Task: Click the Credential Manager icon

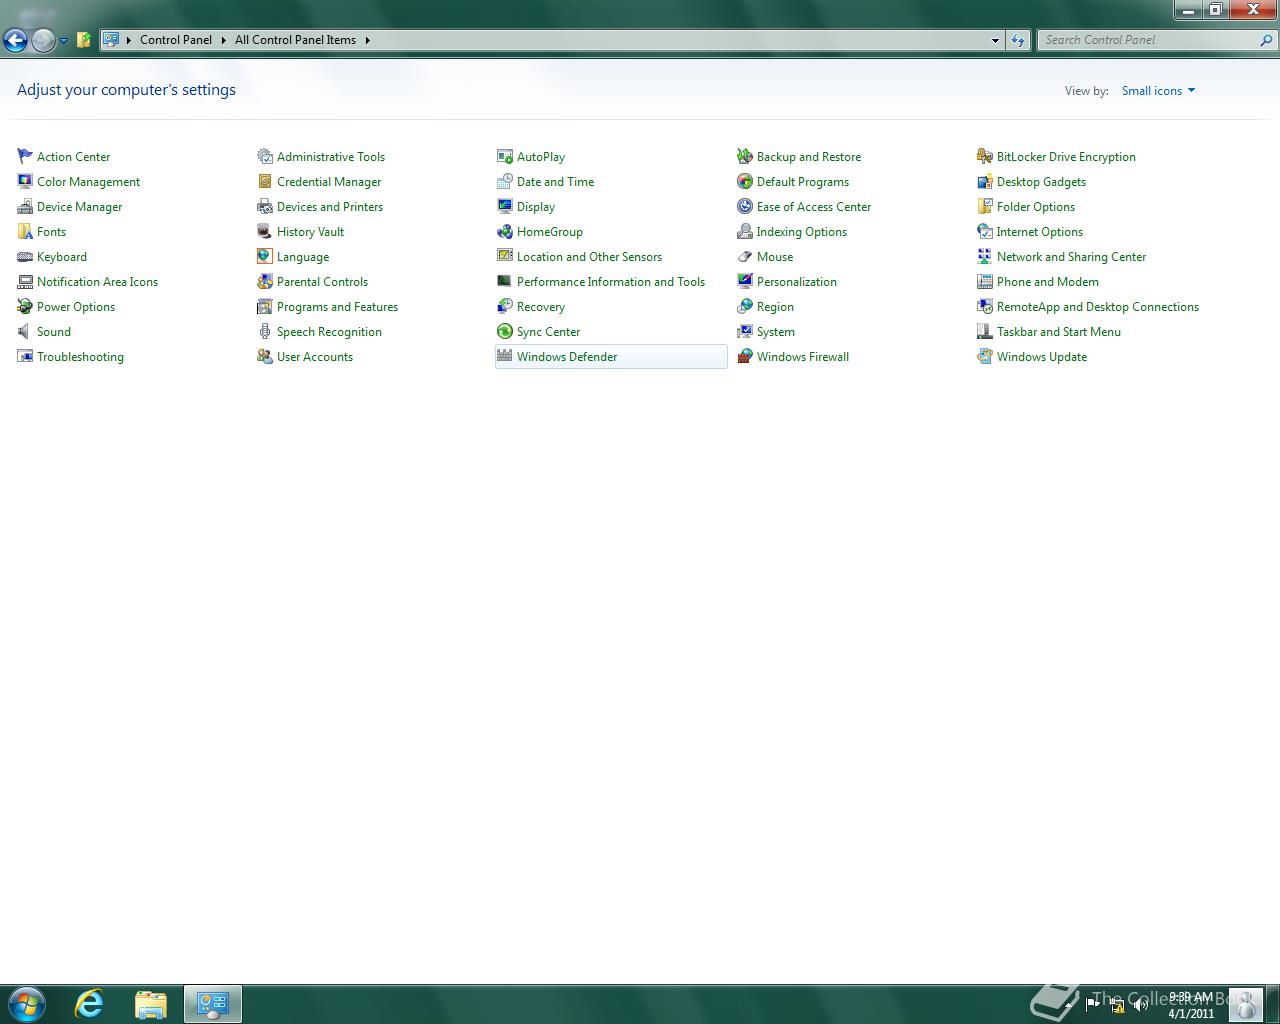Action: (x=265, y=181)
